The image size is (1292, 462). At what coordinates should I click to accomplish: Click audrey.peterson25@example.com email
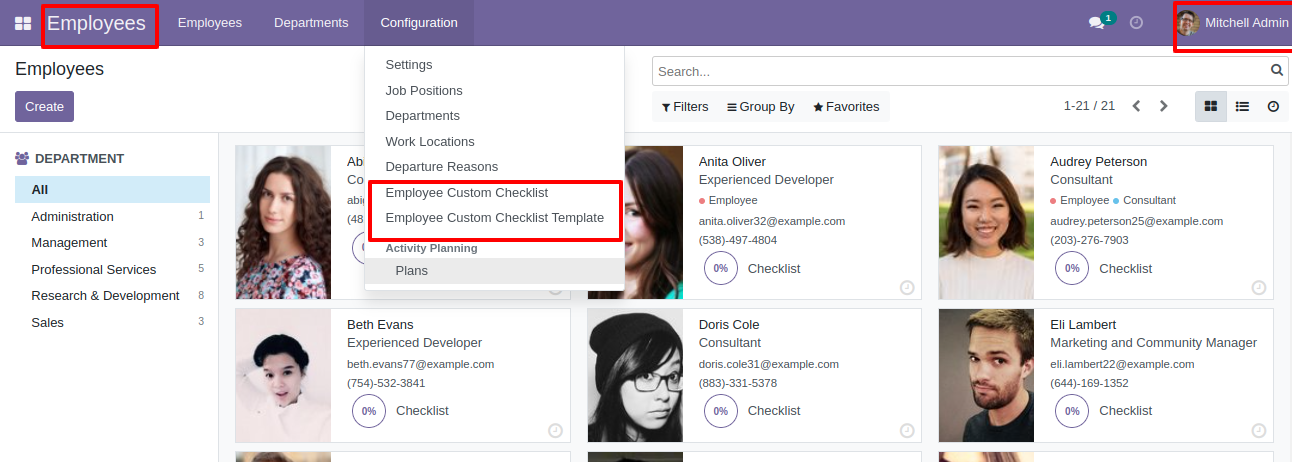(1136, 222)
